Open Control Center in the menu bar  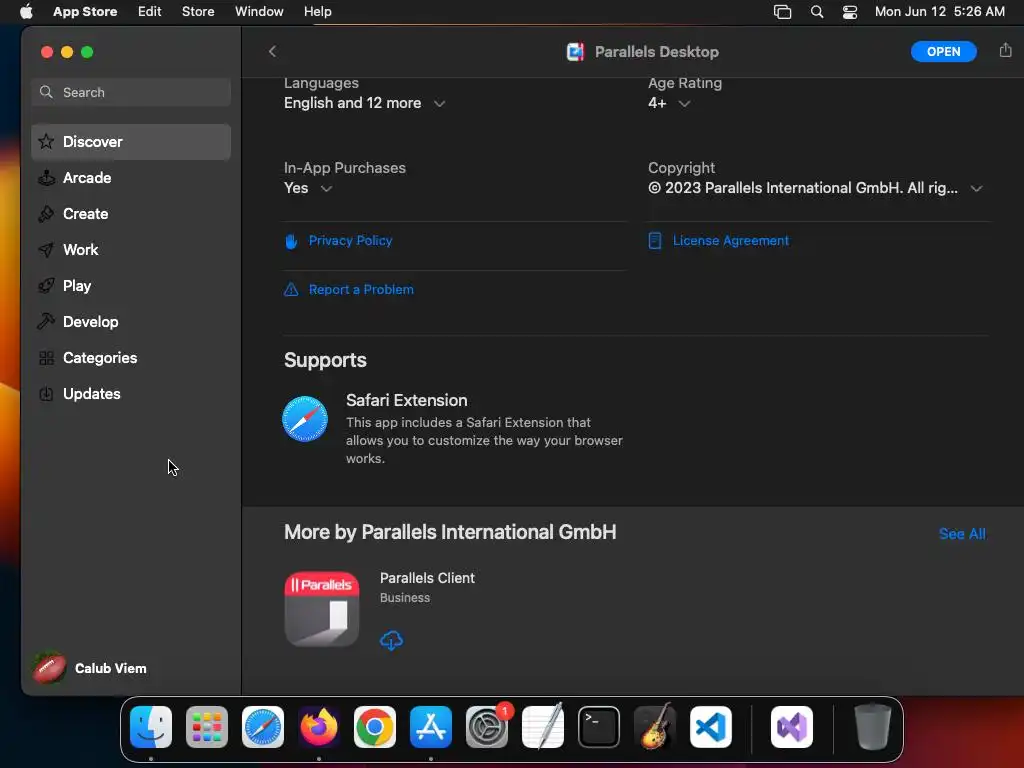850,12
